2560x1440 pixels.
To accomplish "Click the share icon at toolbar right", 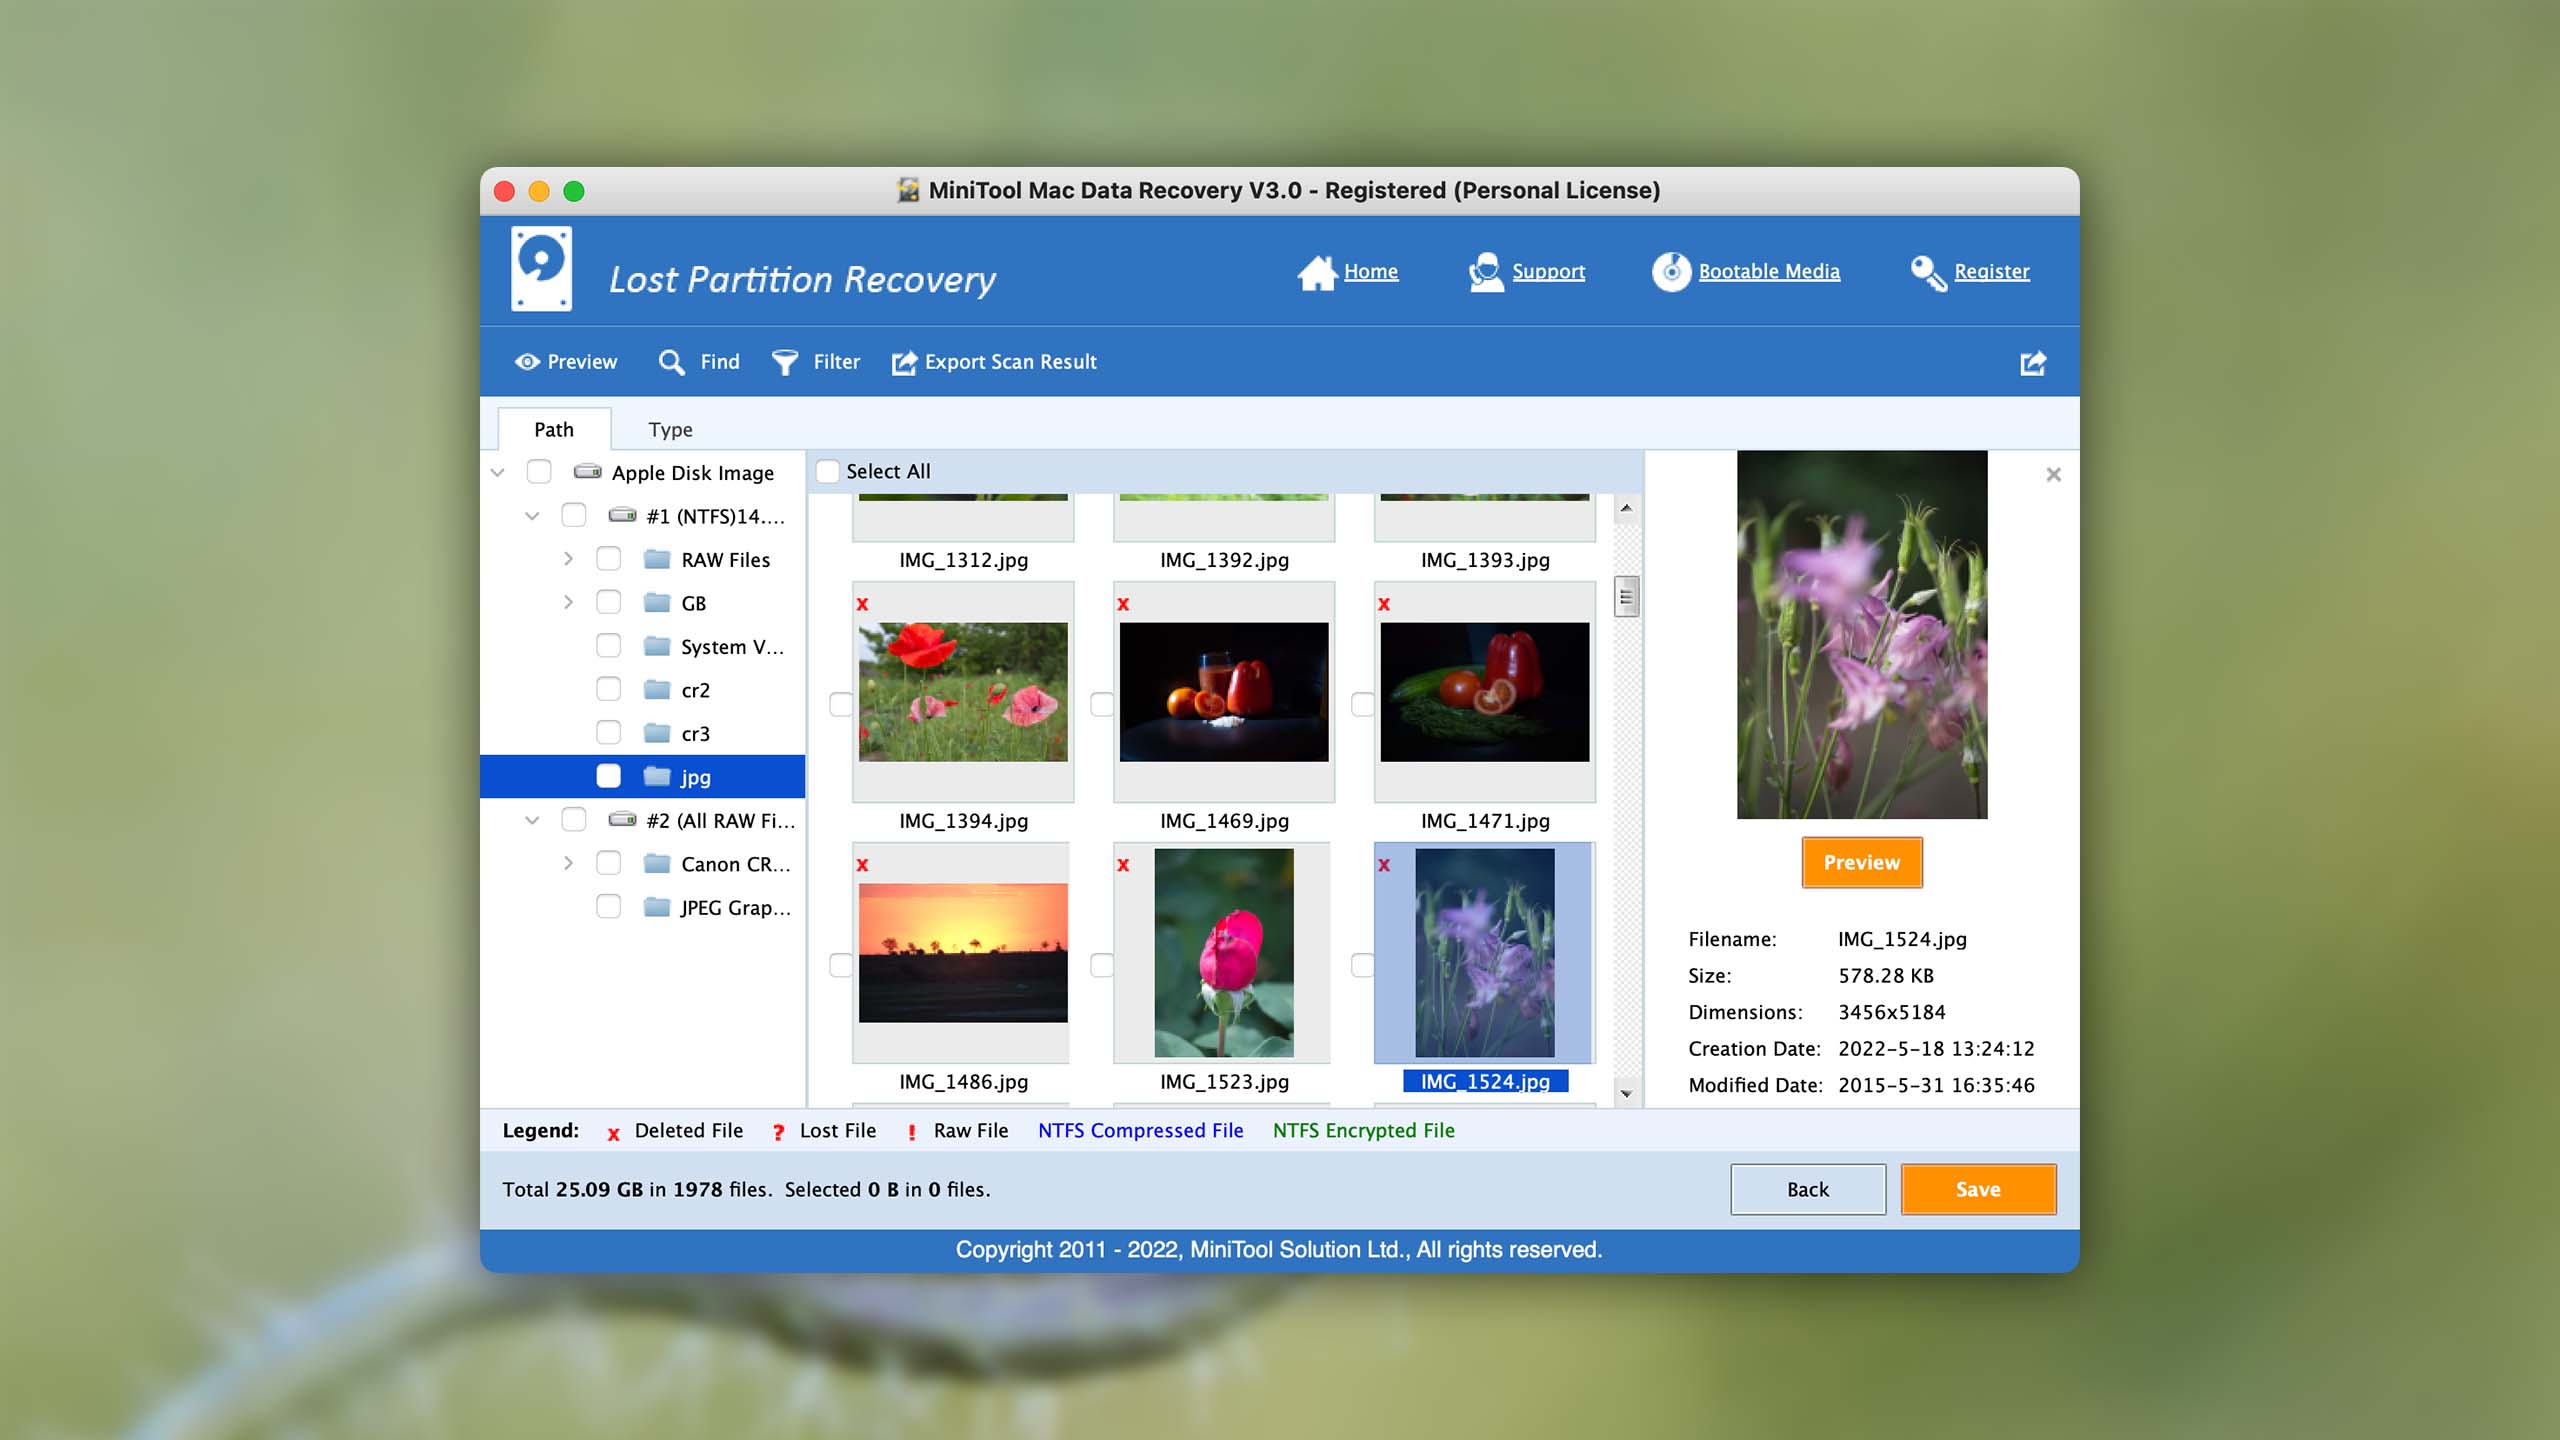I will click(2033, 363).
